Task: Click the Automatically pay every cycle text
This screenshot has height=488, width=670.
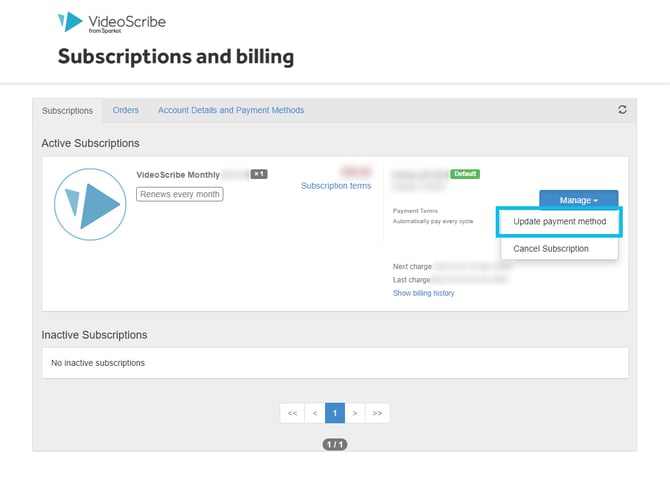Action: pyautogui.click(x=433, y=221)
